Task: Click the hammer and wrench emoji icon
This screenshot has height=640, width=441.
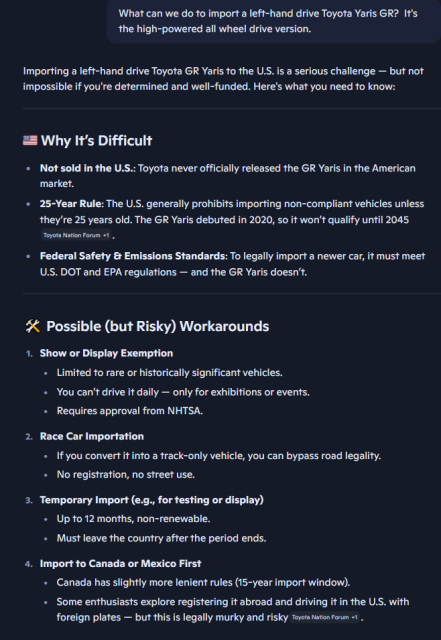Action: click(33, 326)
